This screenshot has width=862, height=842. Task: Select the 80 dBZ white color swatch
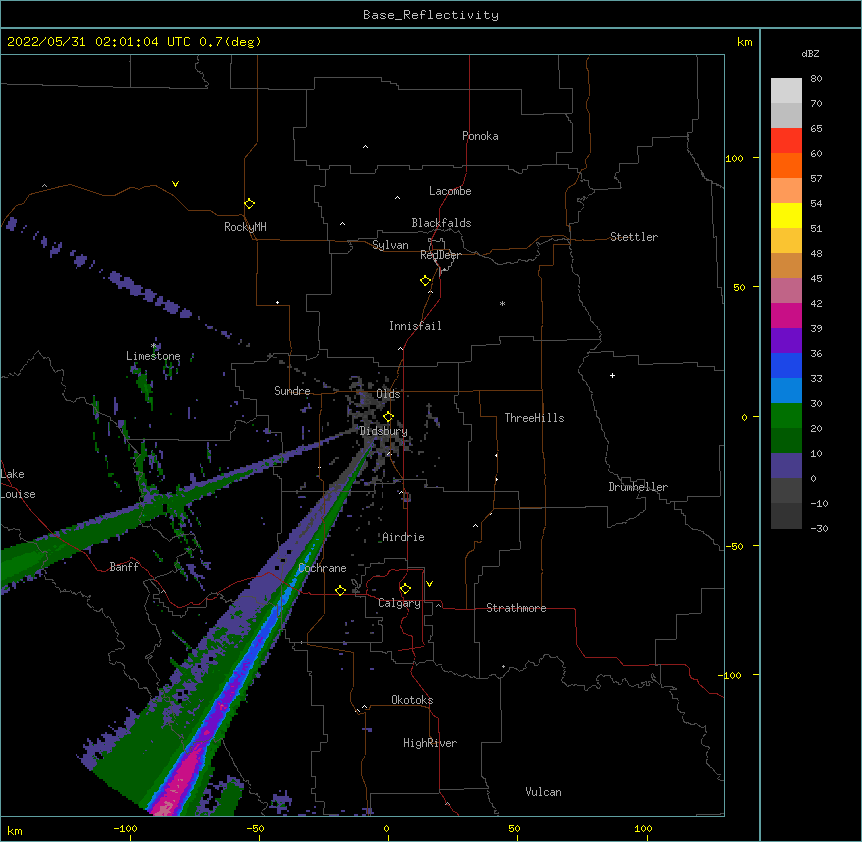coord(786,91)
